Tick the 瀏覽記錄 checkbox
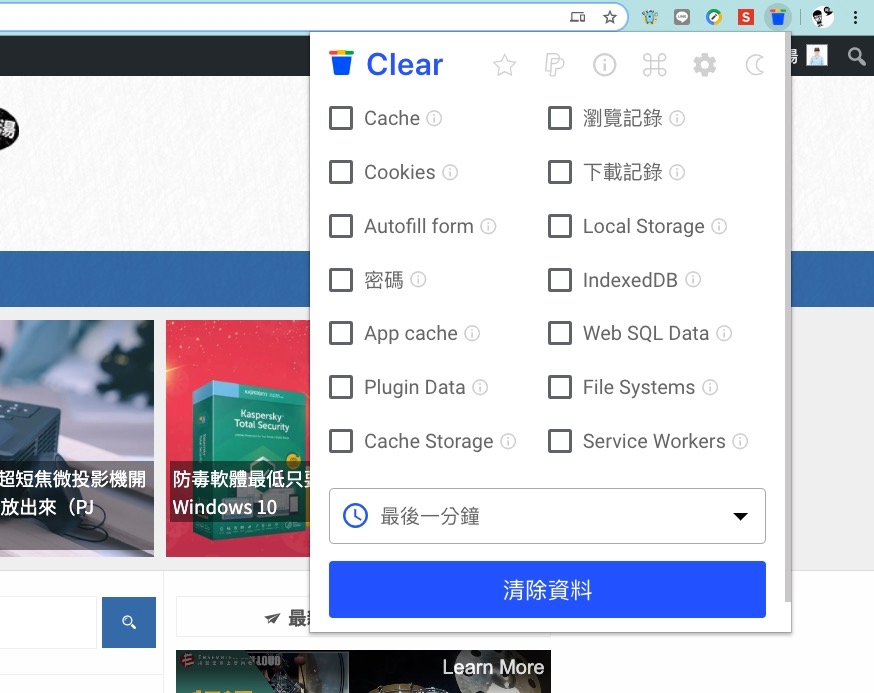 [560, 118]
